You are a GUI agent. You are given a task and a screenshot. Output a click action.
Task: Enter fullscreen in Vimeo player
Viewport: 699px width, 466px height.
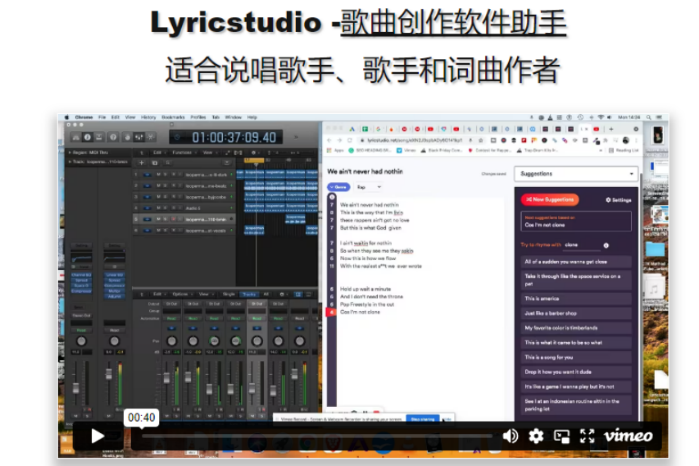tap(587, 436)
